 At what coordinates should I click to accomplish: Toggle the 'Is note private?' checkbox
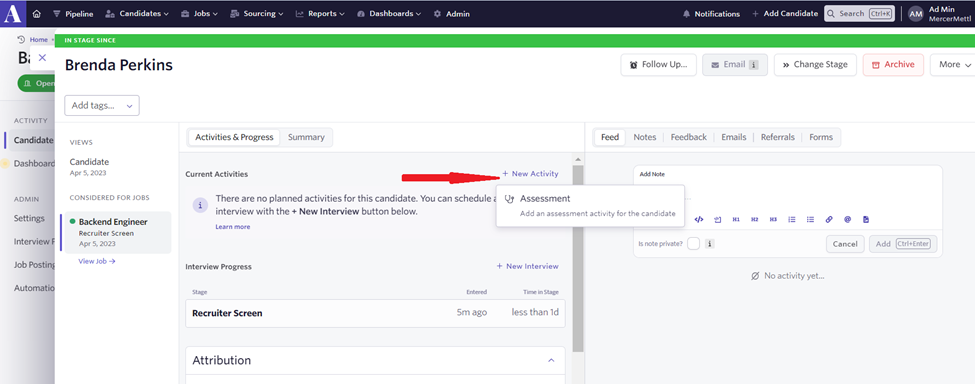click(x=693, y=244)
